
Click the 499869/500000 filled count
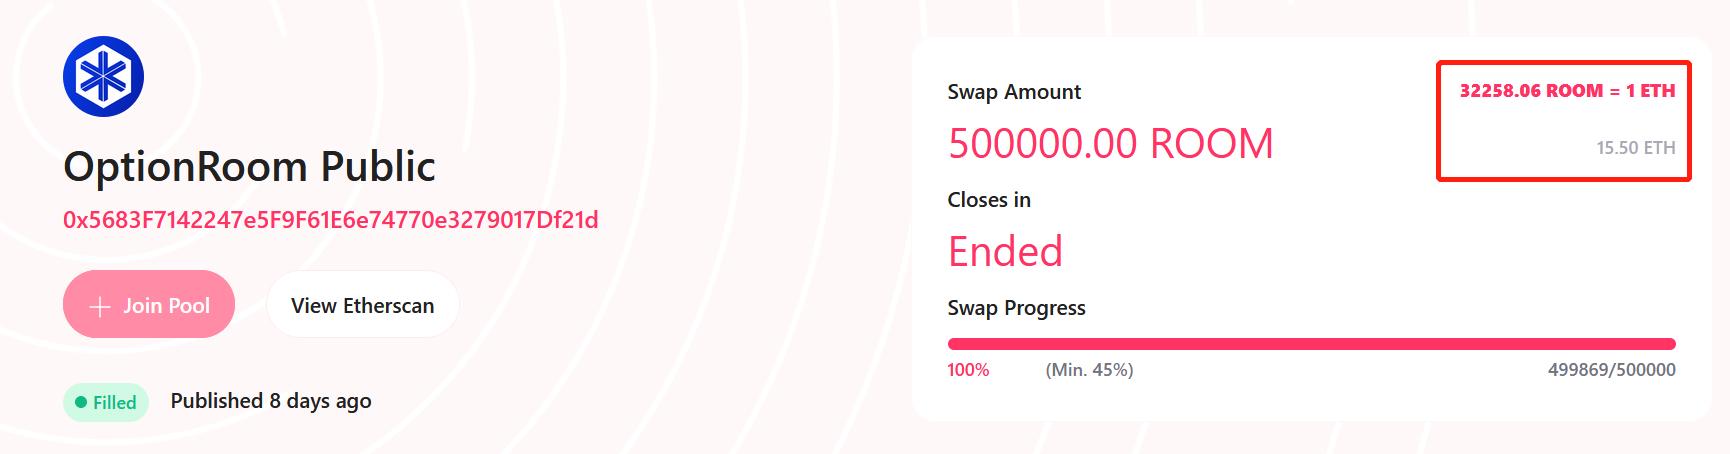[x=1611, y=370]
